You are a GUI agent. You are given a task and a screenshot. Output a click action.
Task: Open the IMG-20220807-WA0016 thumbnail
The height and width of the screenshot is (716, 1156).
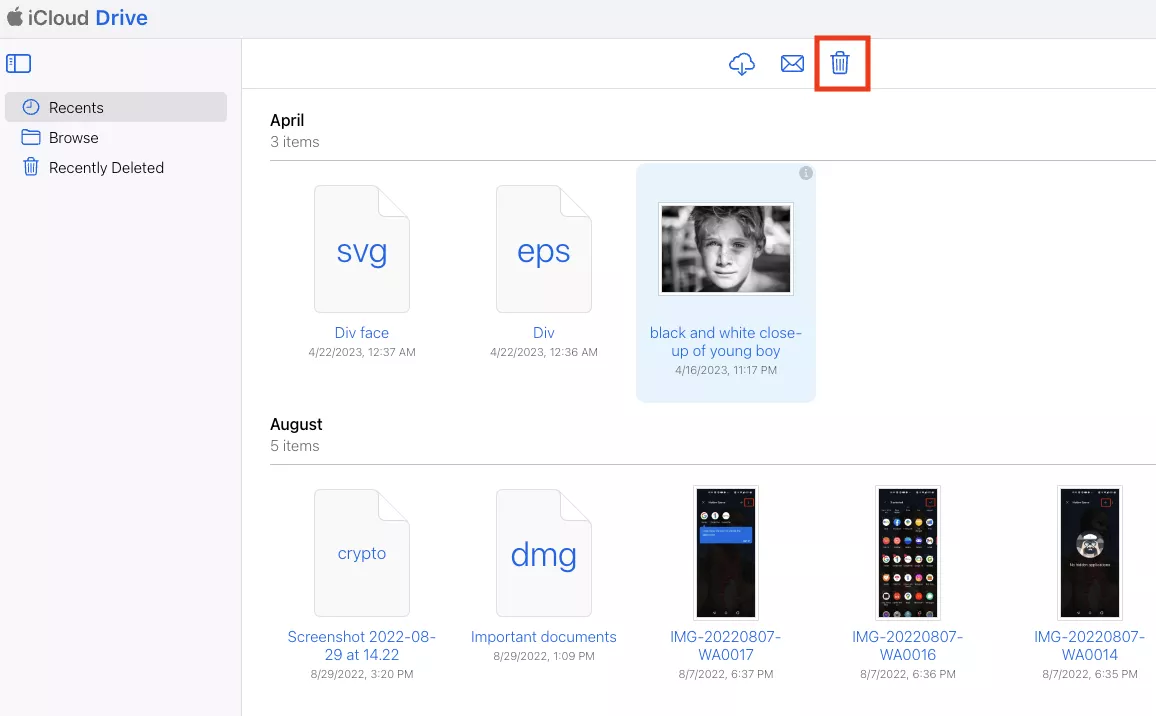coord(908,552)
